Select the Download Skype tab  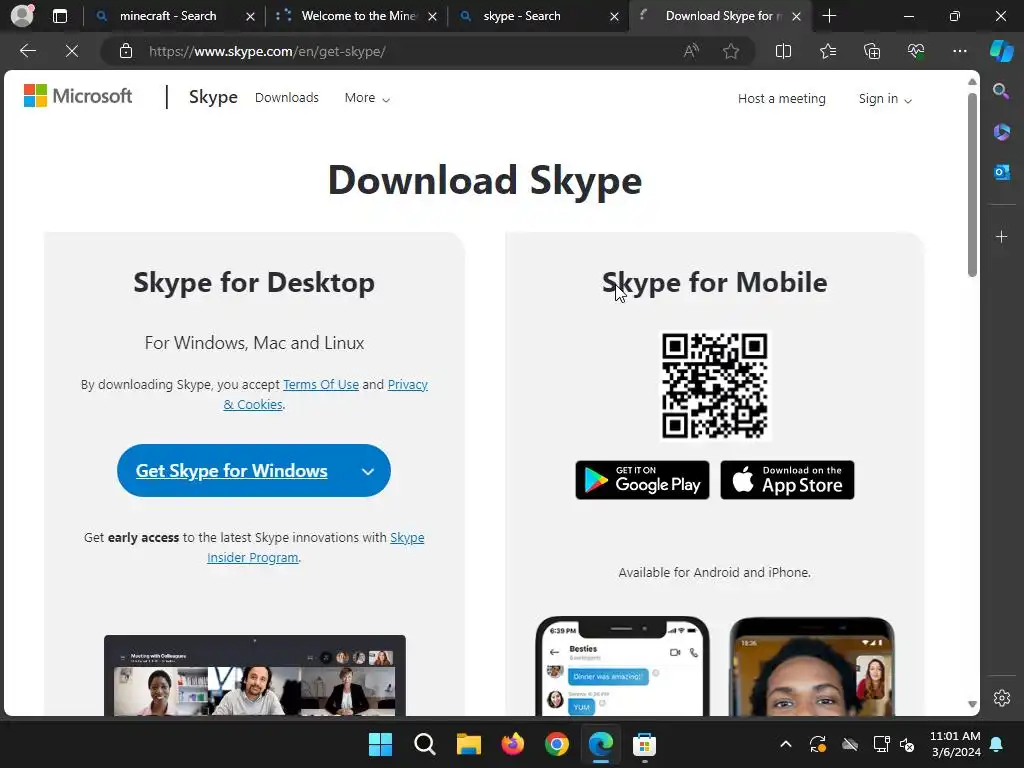pyautogui.click(x=722, y=16)
